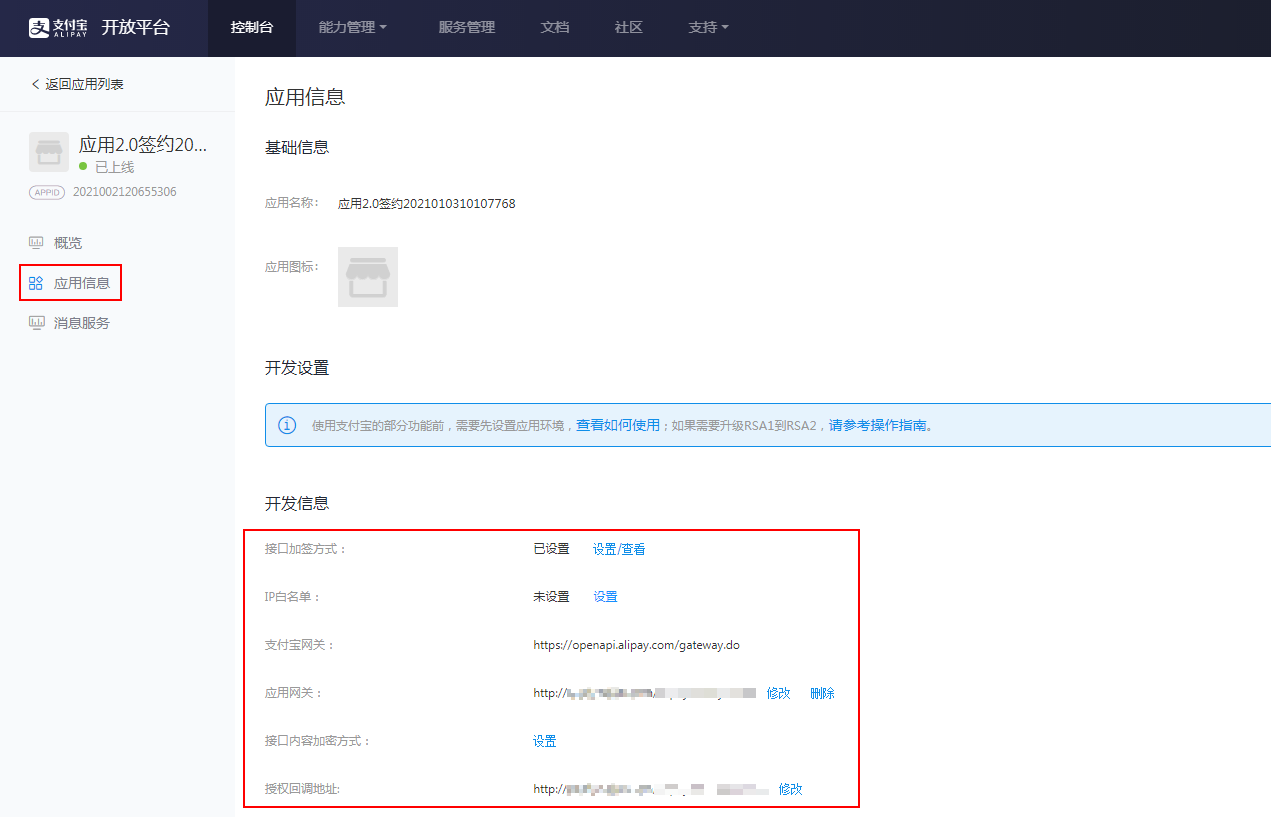The height and width of the screenshot is (817, 1271).
Task: Click 设置 link for IP白名单
Action: pos(605,597)
